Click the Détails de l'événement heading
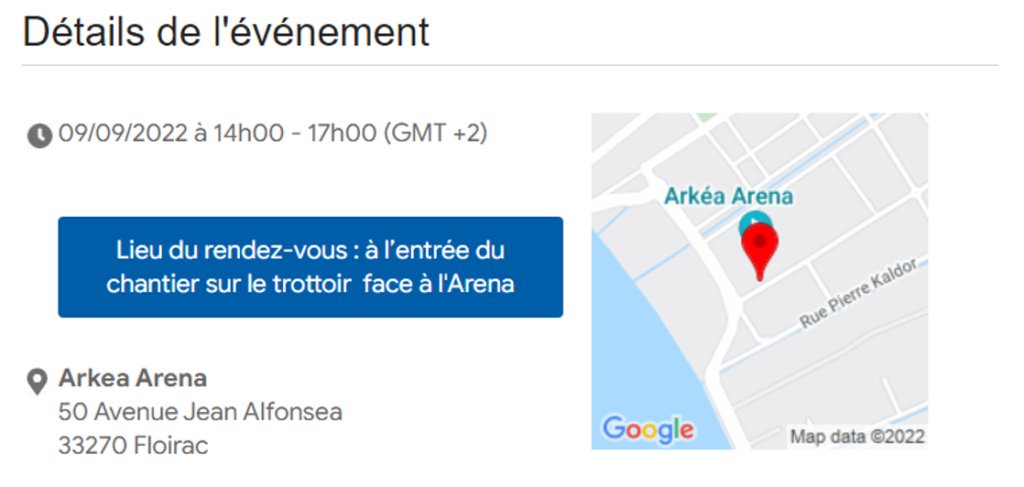This screenshot has width=1024, height=487. pos(226,31)
